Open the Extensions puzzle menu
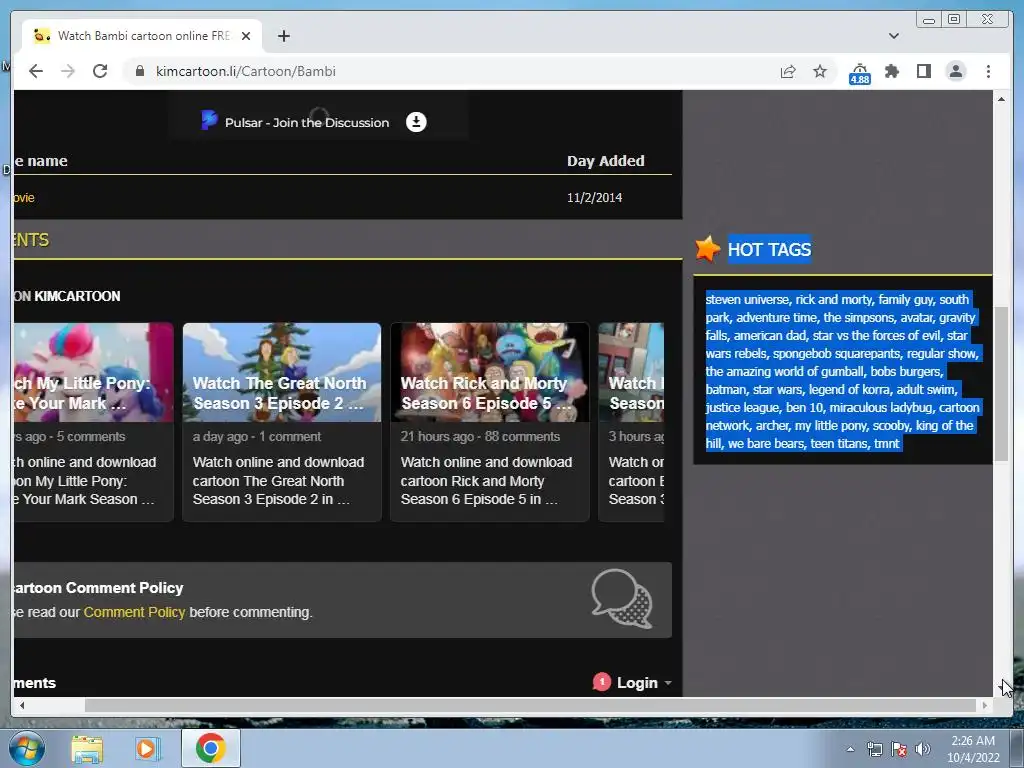The height and width of the screenshot is (768, 1024). tap(892, 71)
